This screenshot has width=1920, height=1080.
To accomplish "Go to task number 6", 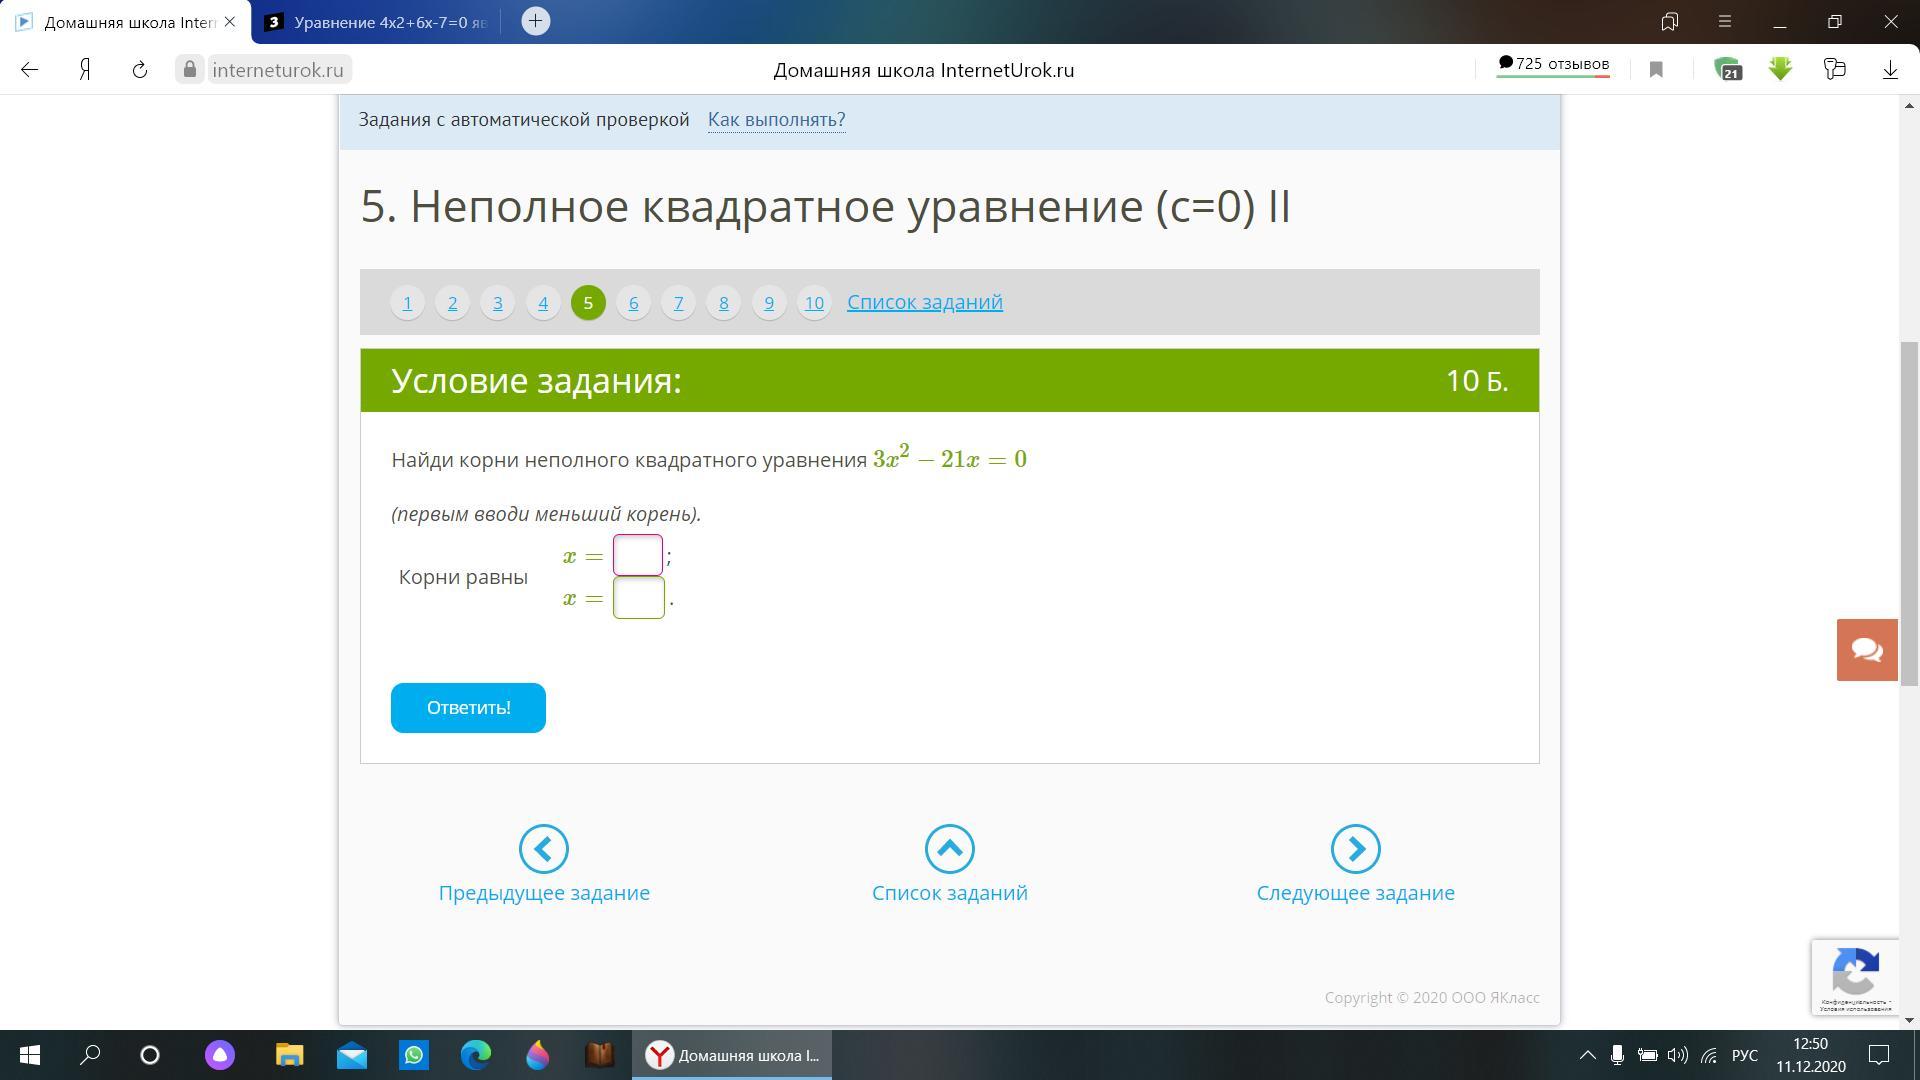I will pyautogui.click(x=633, y=303).
